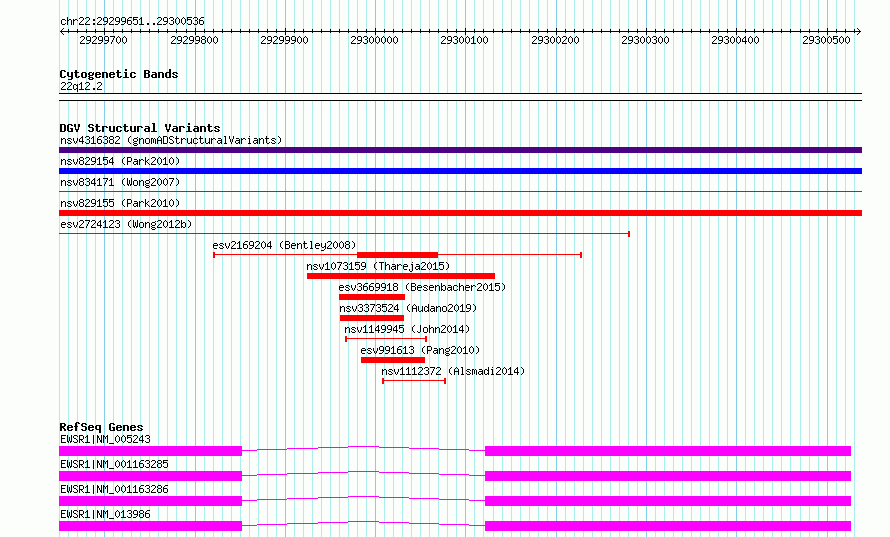The height and width of the screenshot is (537, 890).
Task: Select the 22q12.2 band label
Action: click(81, 86)
